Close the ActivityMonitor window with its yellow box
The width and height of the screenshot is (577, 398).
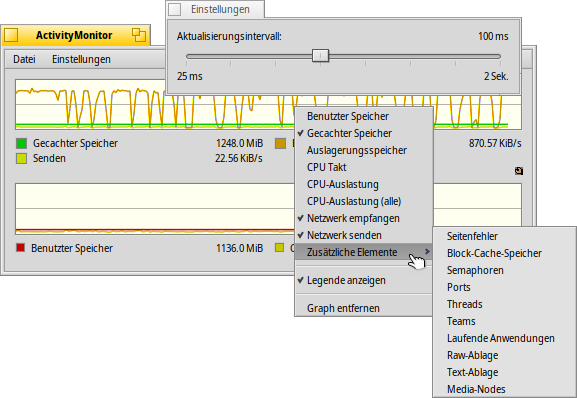[11, 35]
